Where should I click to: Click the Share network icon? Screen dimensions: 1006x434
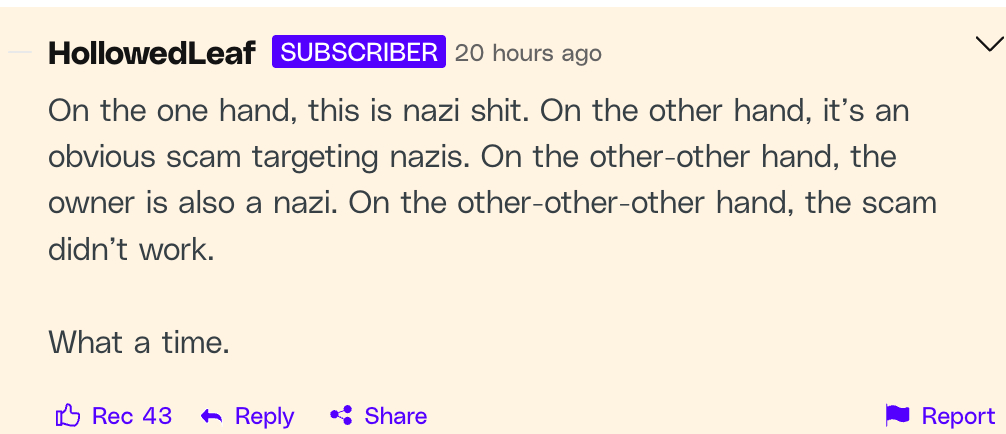coord(341,416)
